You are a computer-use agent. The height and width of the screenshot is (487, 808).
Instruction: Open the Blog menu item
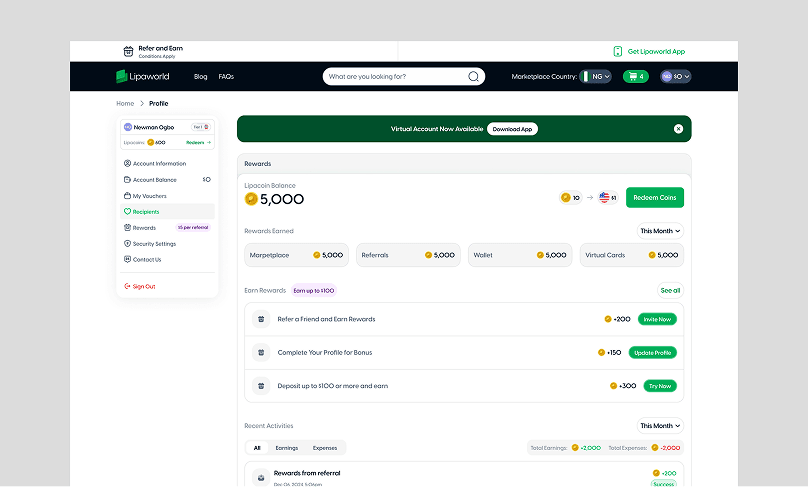point(200,76)
